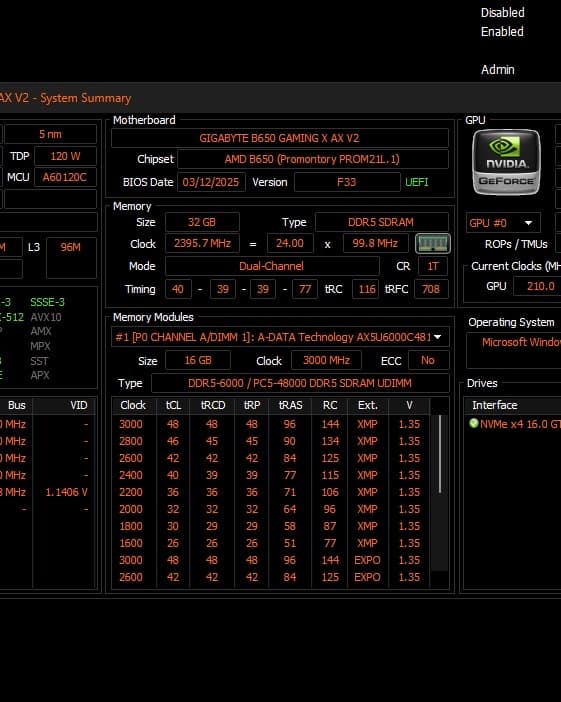The height and width of the screenshot is (702, 561).
Task: Click the tRAS column header
Action: 290,405
